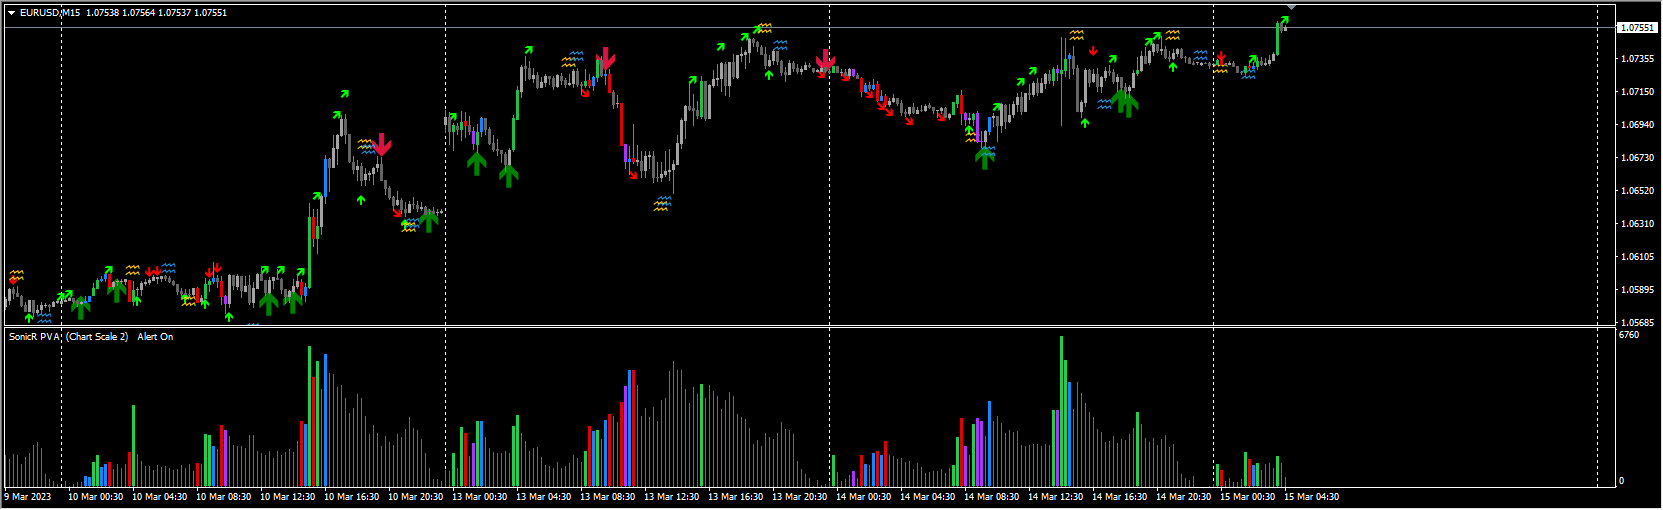Click price level 1.06105 on the axis
1663x510 pixels.
tap(1637, 257)
